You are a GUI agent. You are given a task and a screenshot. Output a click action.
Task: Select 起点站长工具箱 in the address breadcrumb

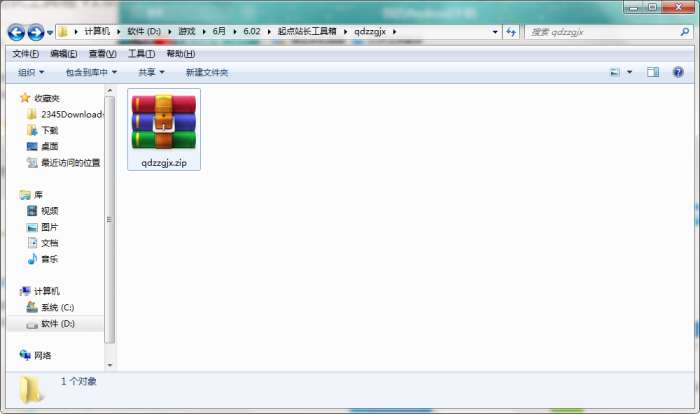coord(307,31)
